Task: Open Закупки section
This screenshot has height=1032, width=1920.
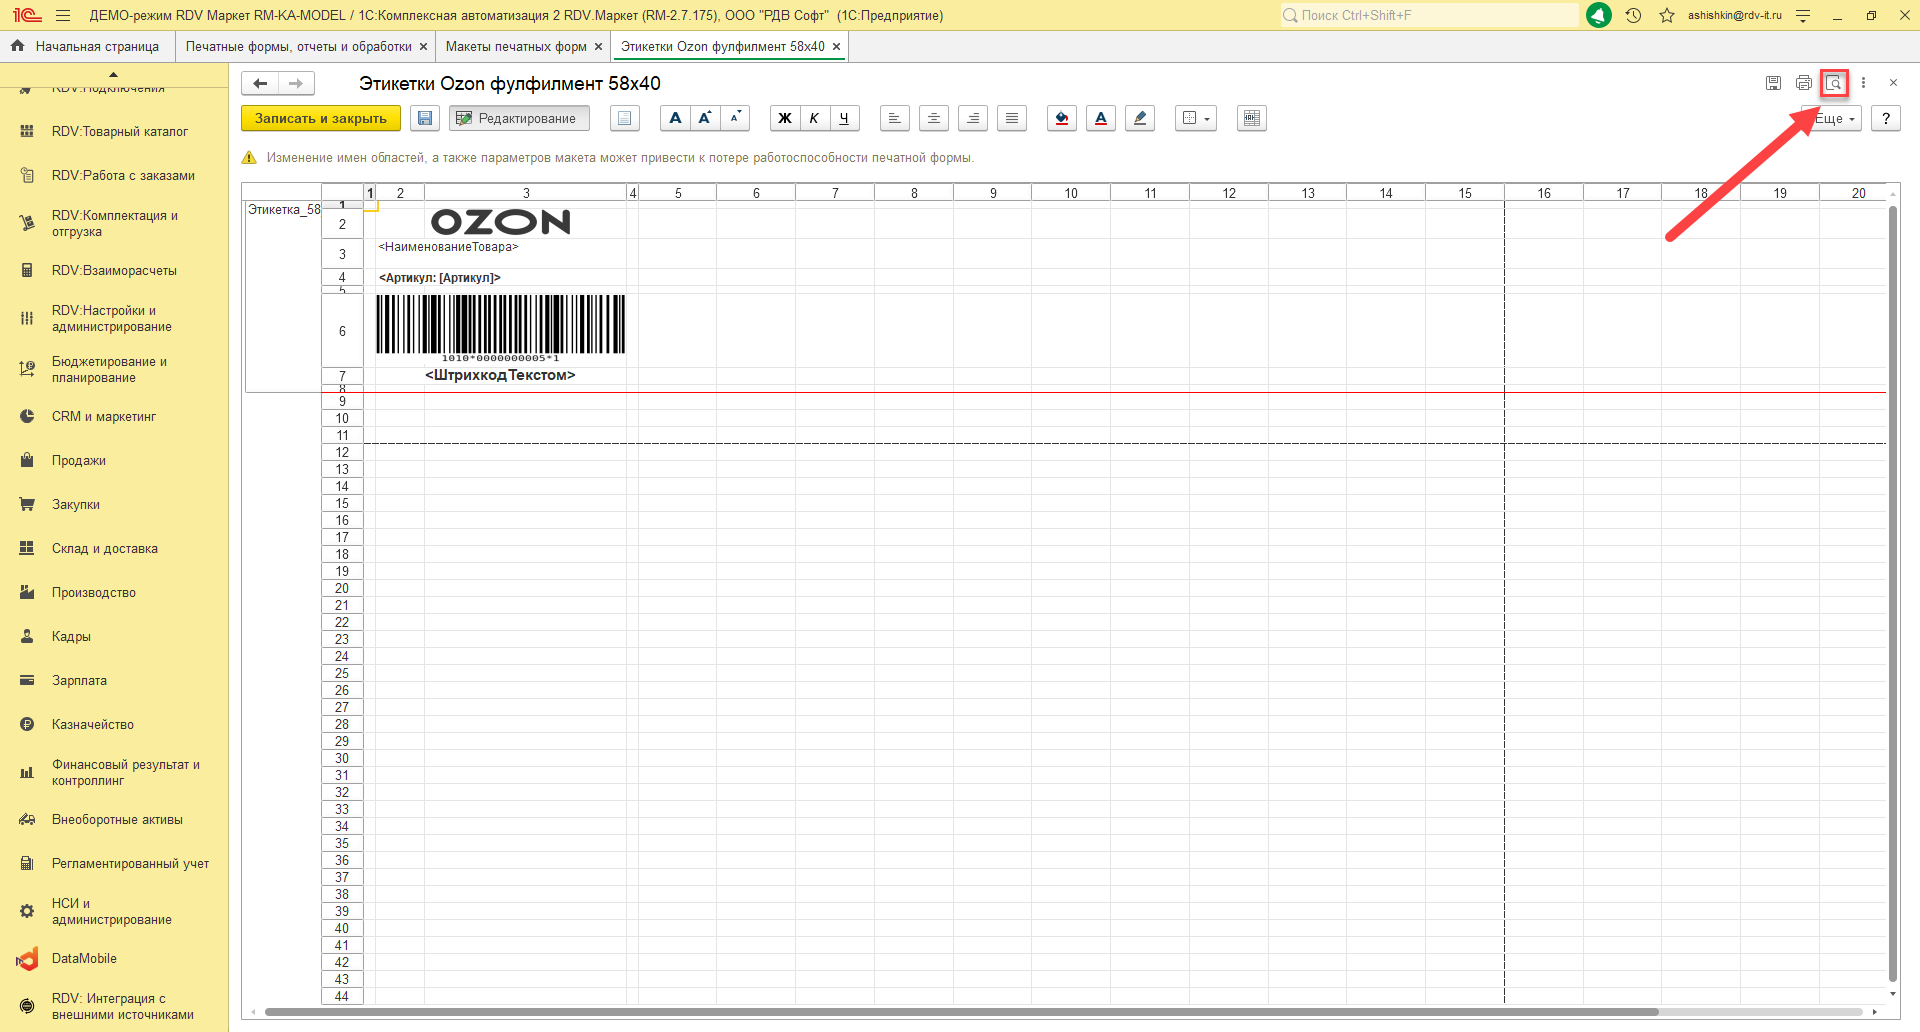Action: [x=114, y=504]
